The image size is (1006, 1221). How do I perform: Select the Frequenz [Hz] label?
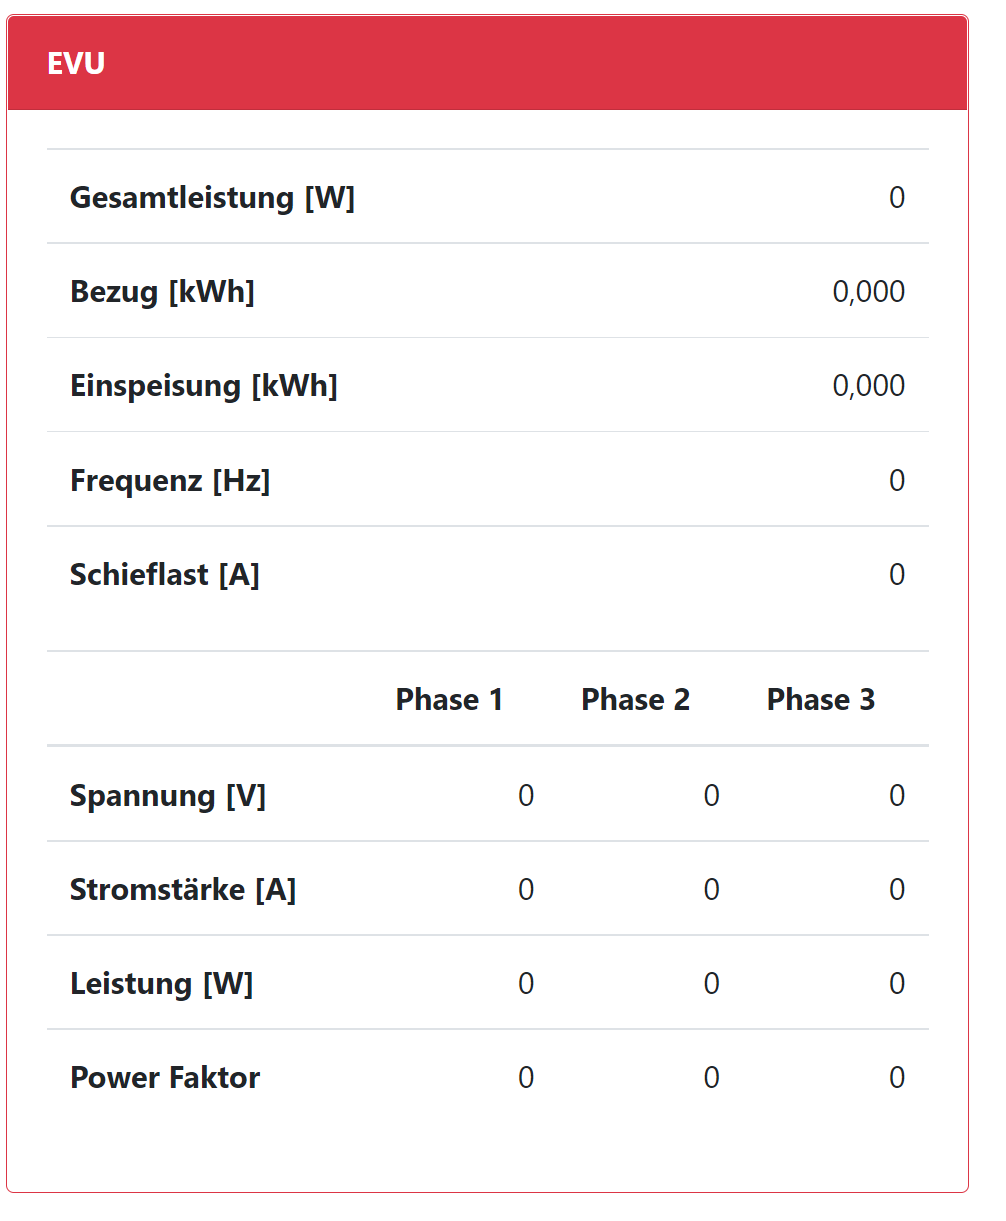pyautogui.click(x=170, y=481)
